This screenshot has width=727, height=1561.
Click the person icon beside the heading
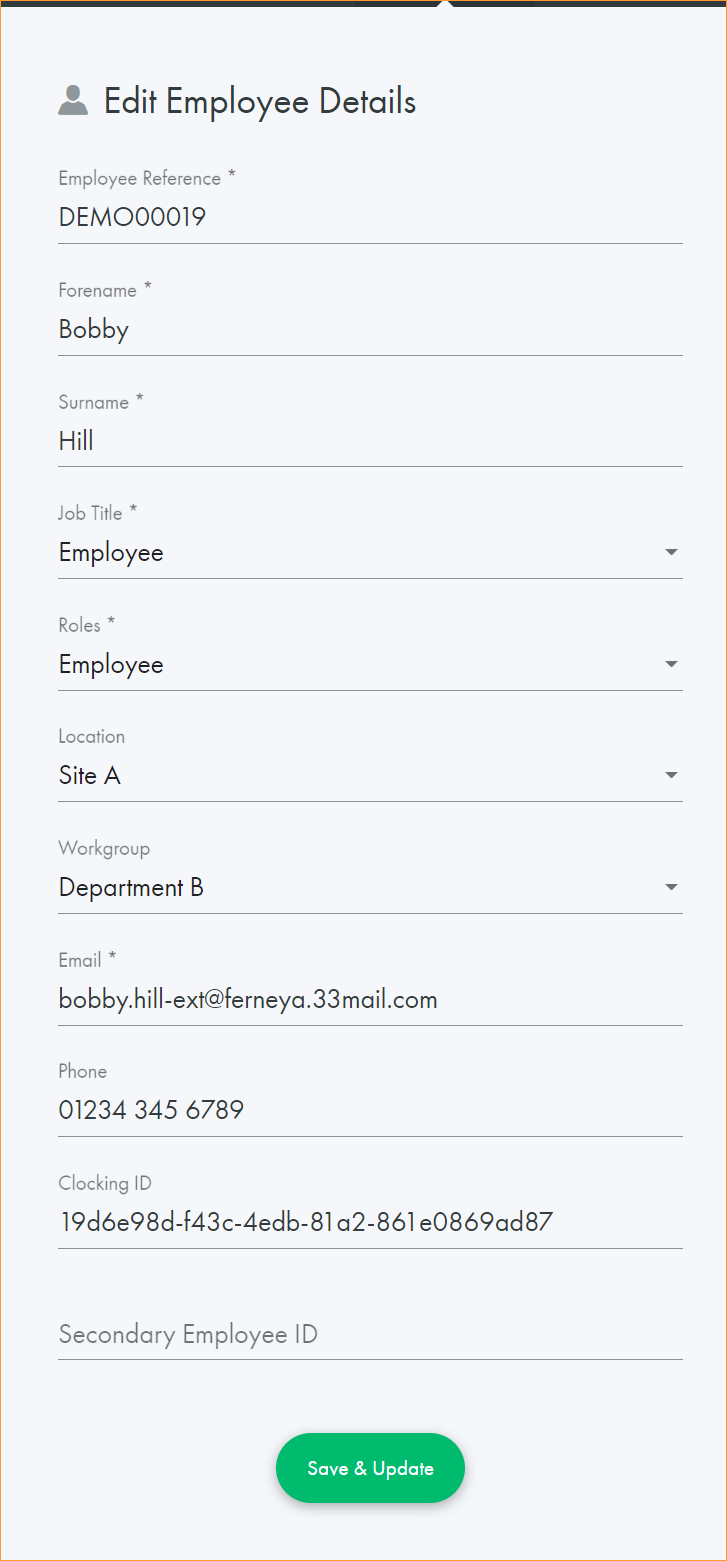[x=73, y=101]
